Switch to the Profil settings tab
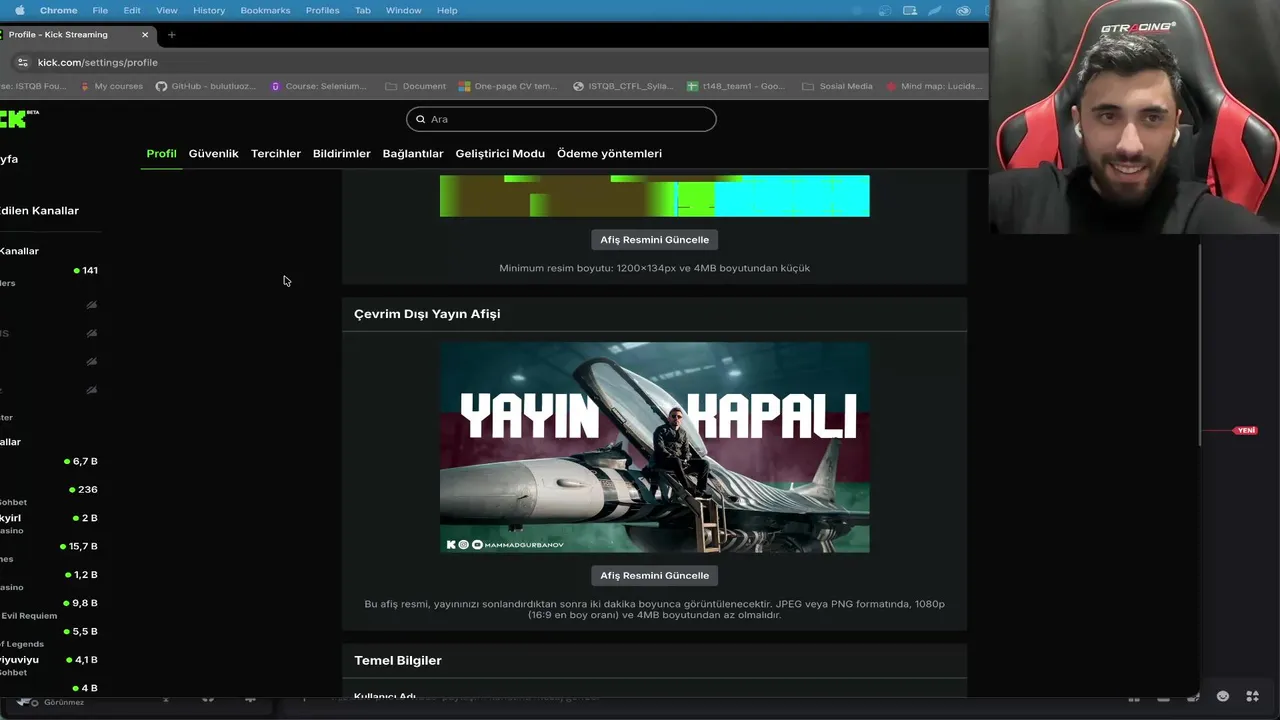 [x=161, y=154]
